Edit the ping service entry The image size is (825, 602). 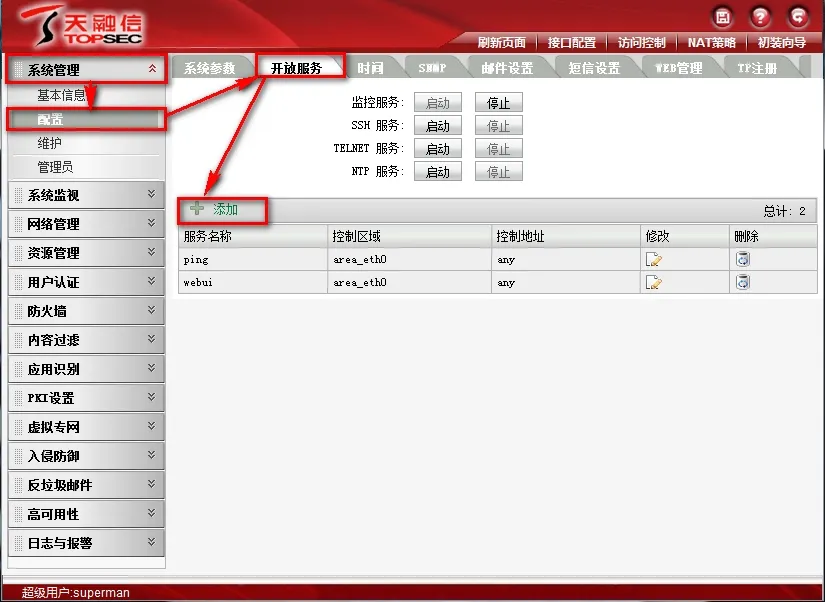pos(653,259)
